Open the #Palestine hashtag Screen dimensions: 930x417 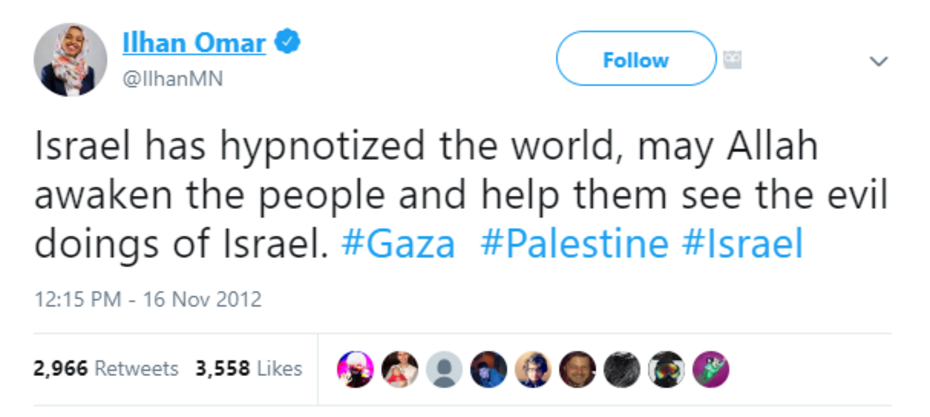574,244
